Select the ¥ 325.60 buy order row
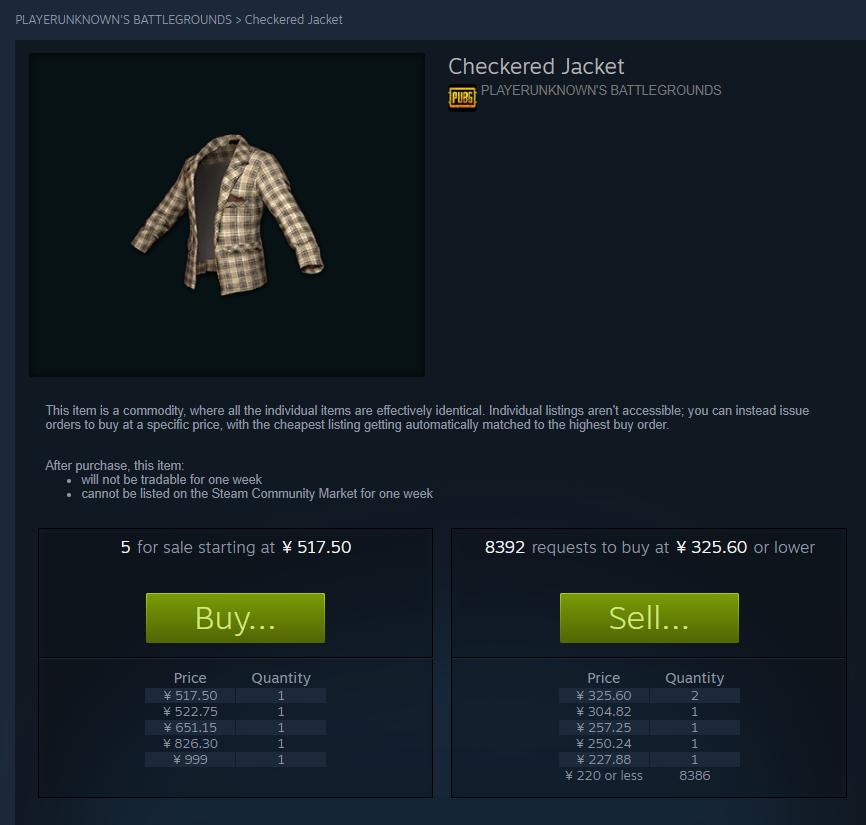The height and width of the screenshot is (825, 866). point(649,696)
